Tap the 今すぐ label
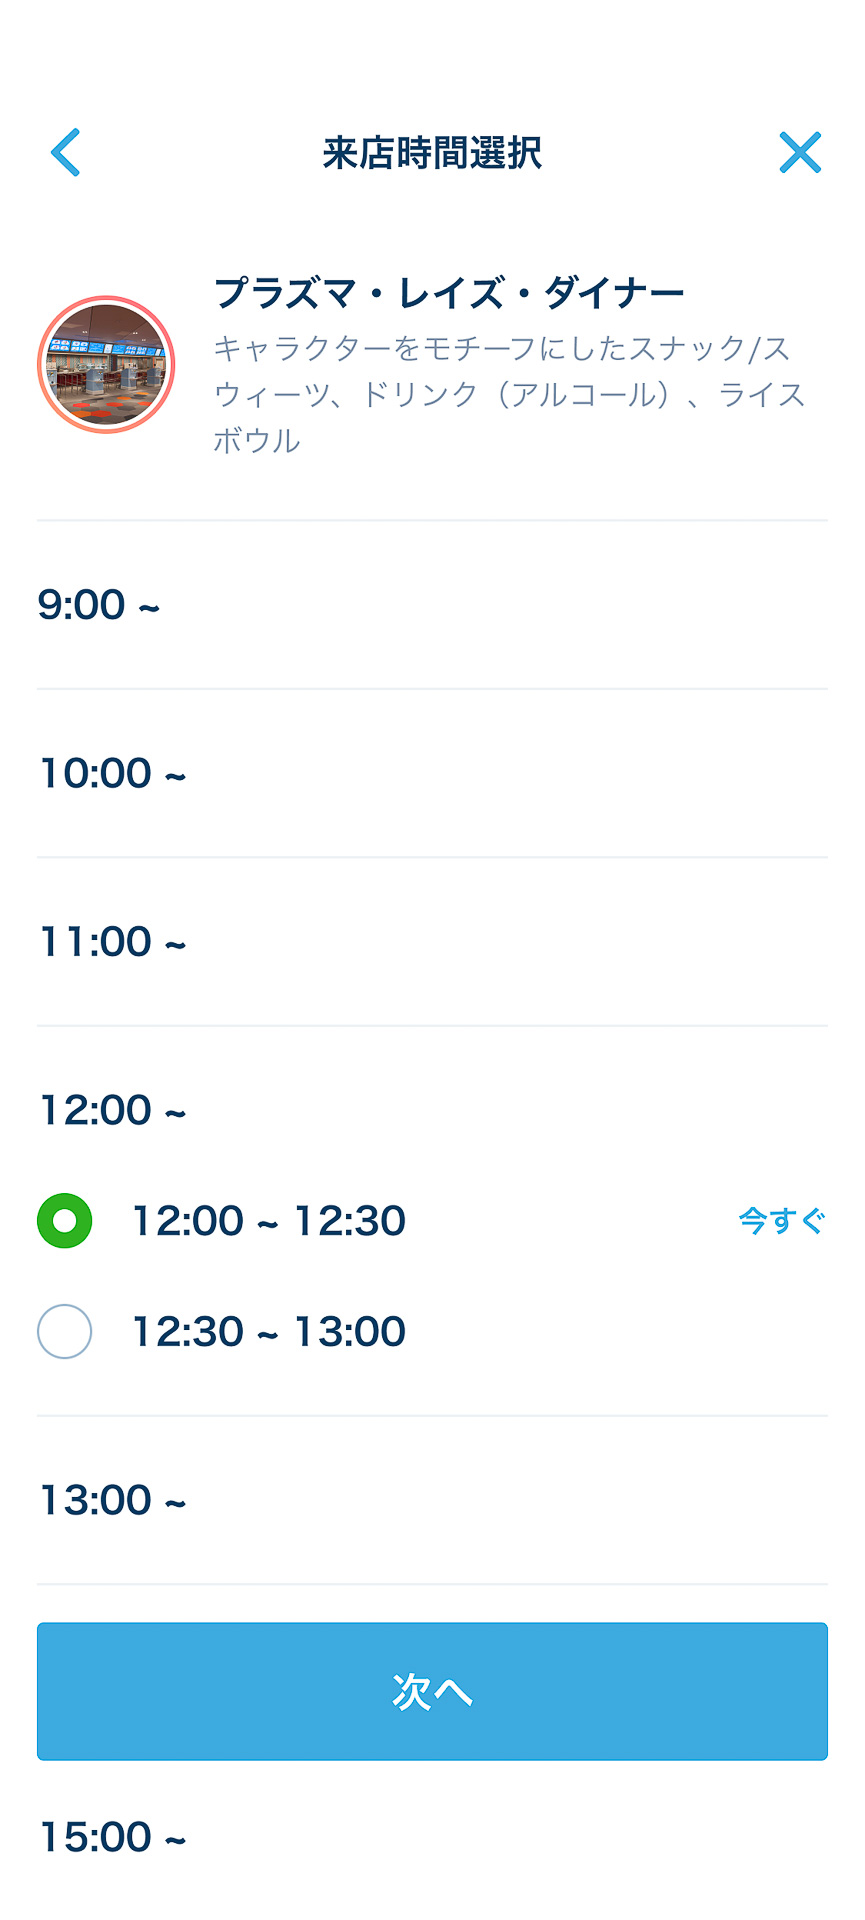The width and height of the screenshot is (865, 1920). pyautogui.click(x=781, y=1221)
